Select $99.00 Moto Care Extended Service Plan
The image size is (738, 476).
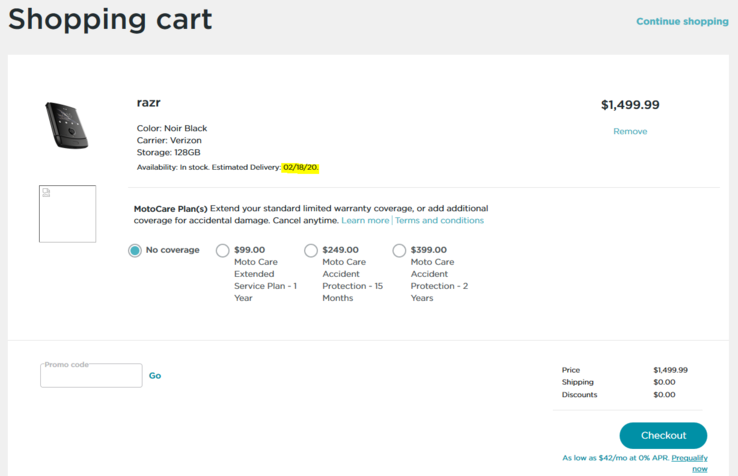(223, 250)
